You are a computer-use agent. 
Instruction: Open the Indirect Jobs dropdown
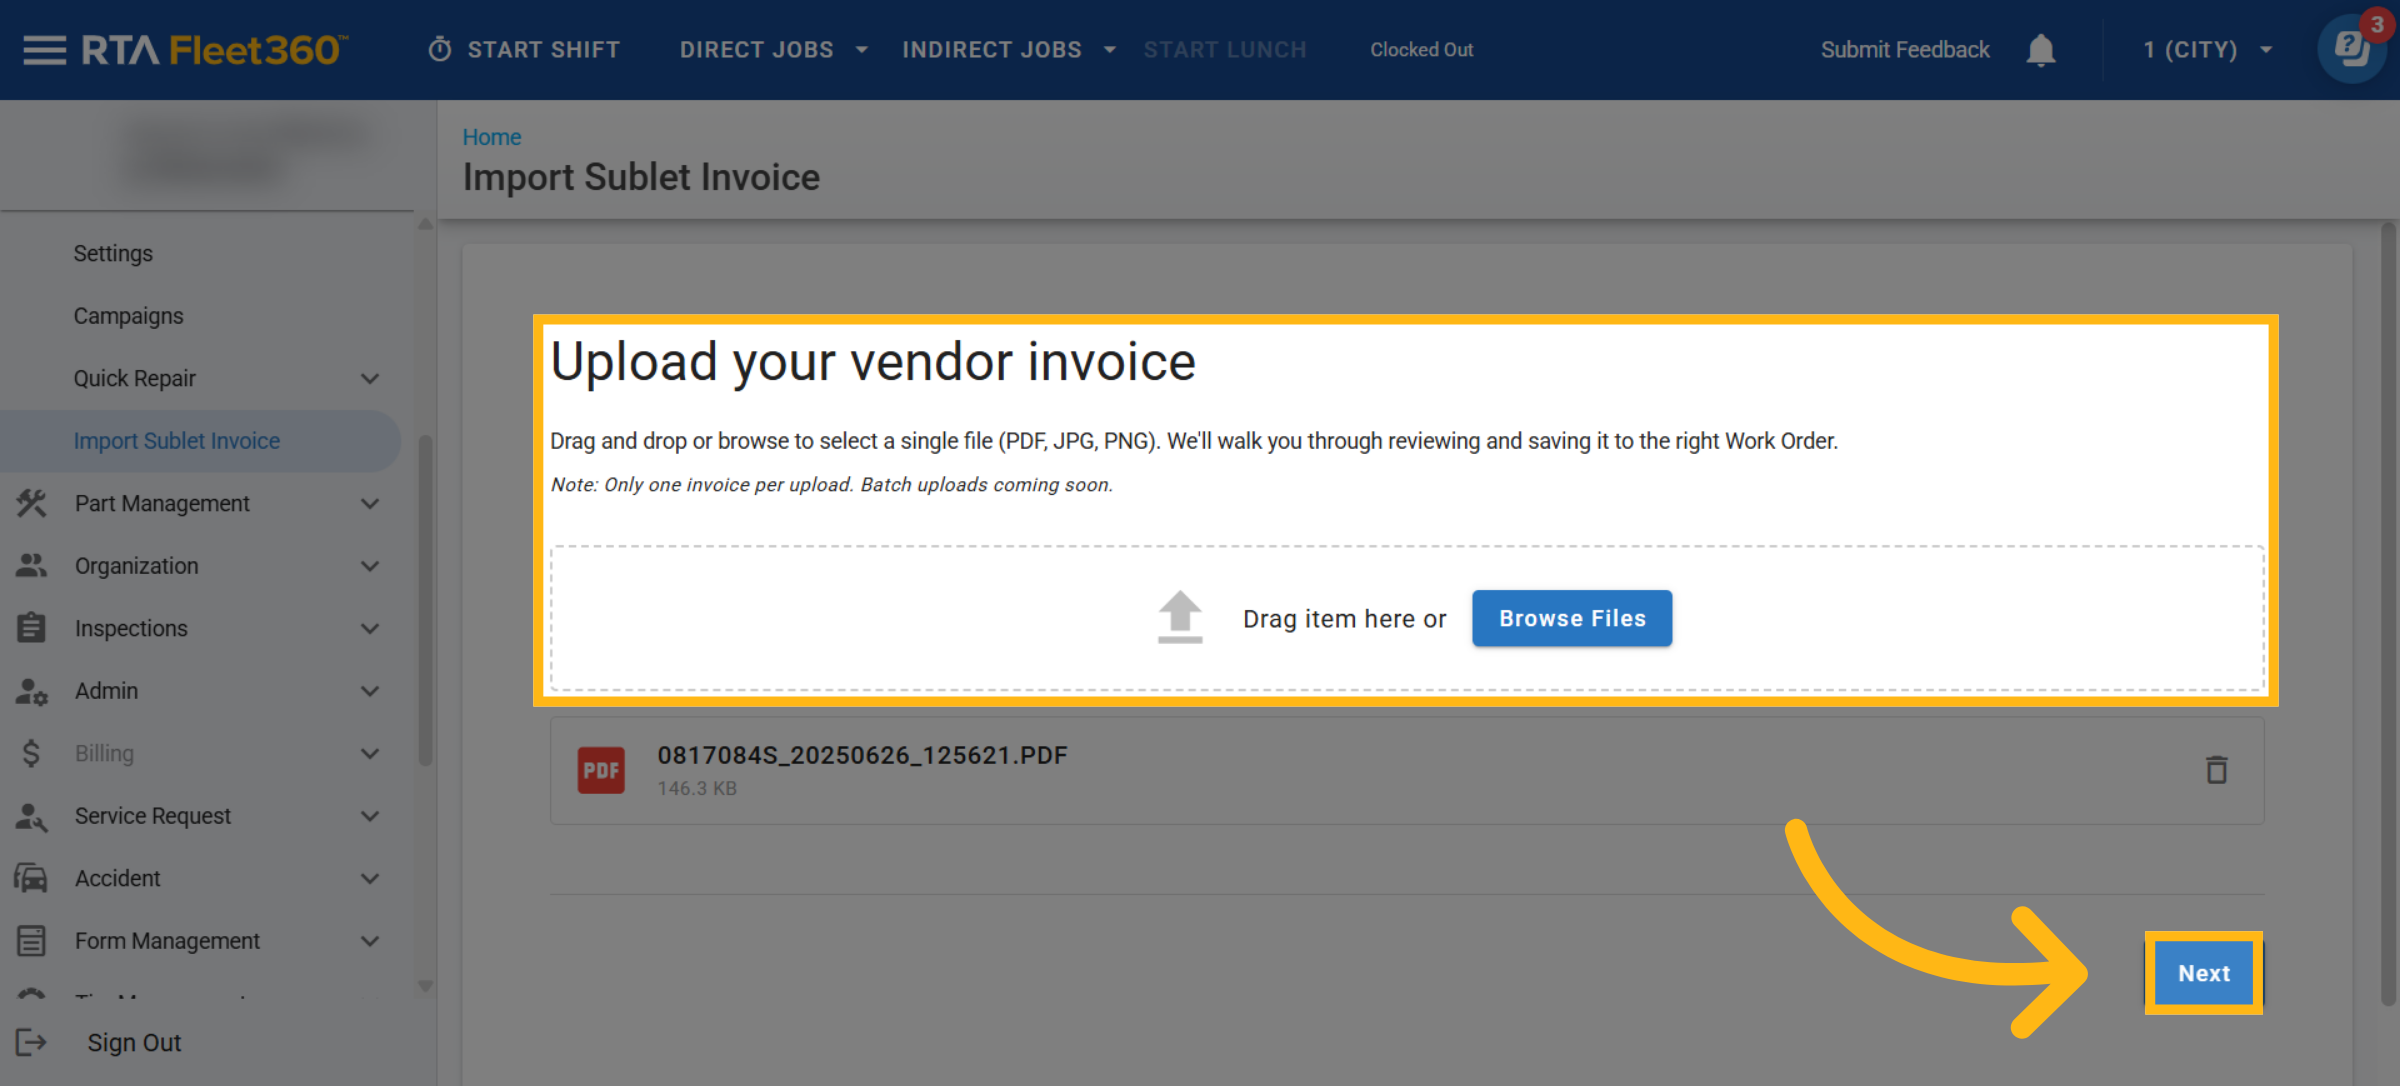(1008, 50)
